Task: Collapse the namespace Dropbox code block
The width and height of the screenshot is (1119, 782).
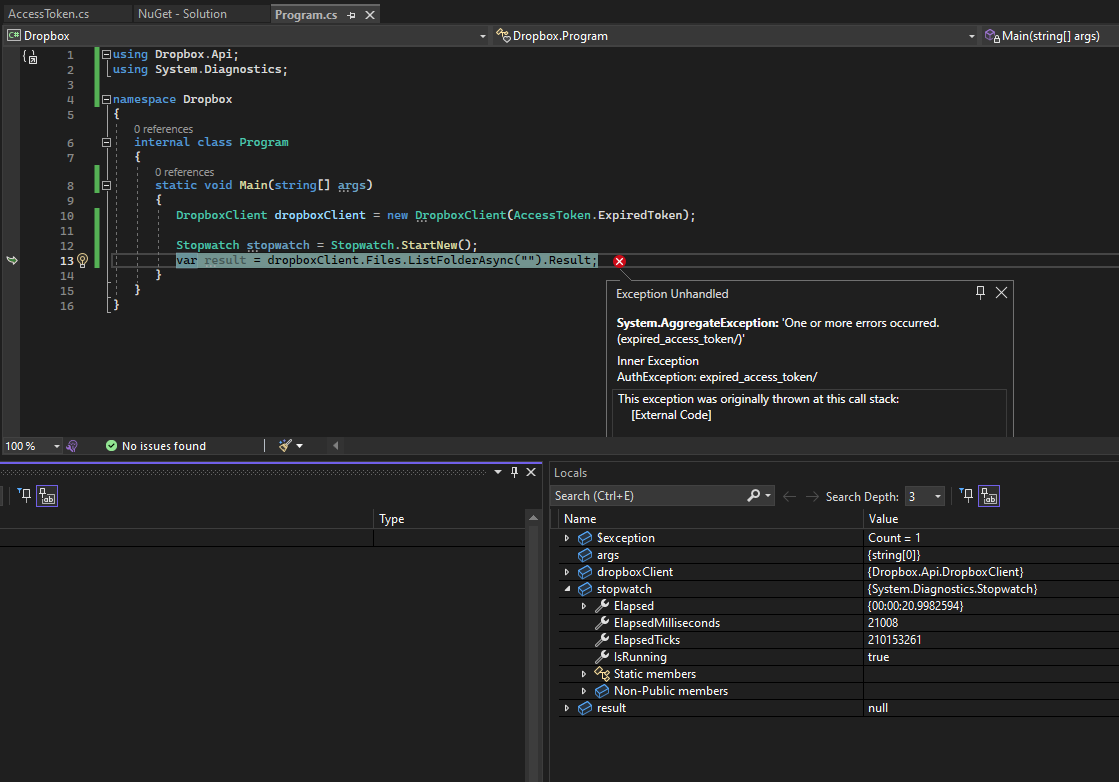Action: tap(106, 100)
